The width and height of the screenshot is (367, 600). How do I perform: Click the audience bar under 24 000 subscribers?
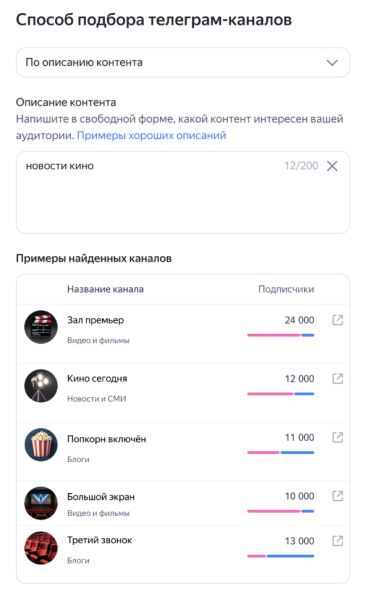[281, 335]
